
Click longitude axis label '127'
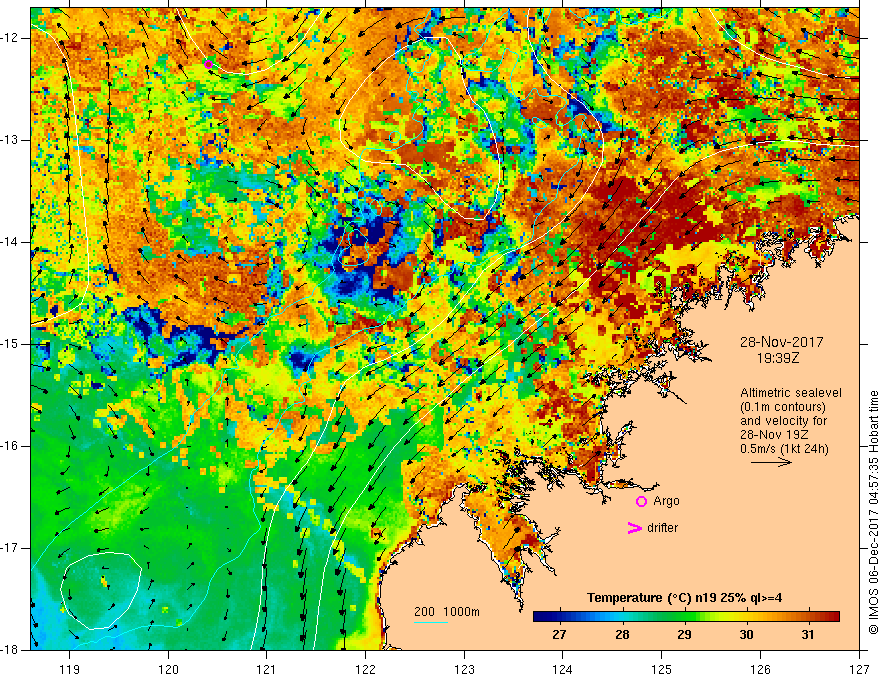[859, 669]
